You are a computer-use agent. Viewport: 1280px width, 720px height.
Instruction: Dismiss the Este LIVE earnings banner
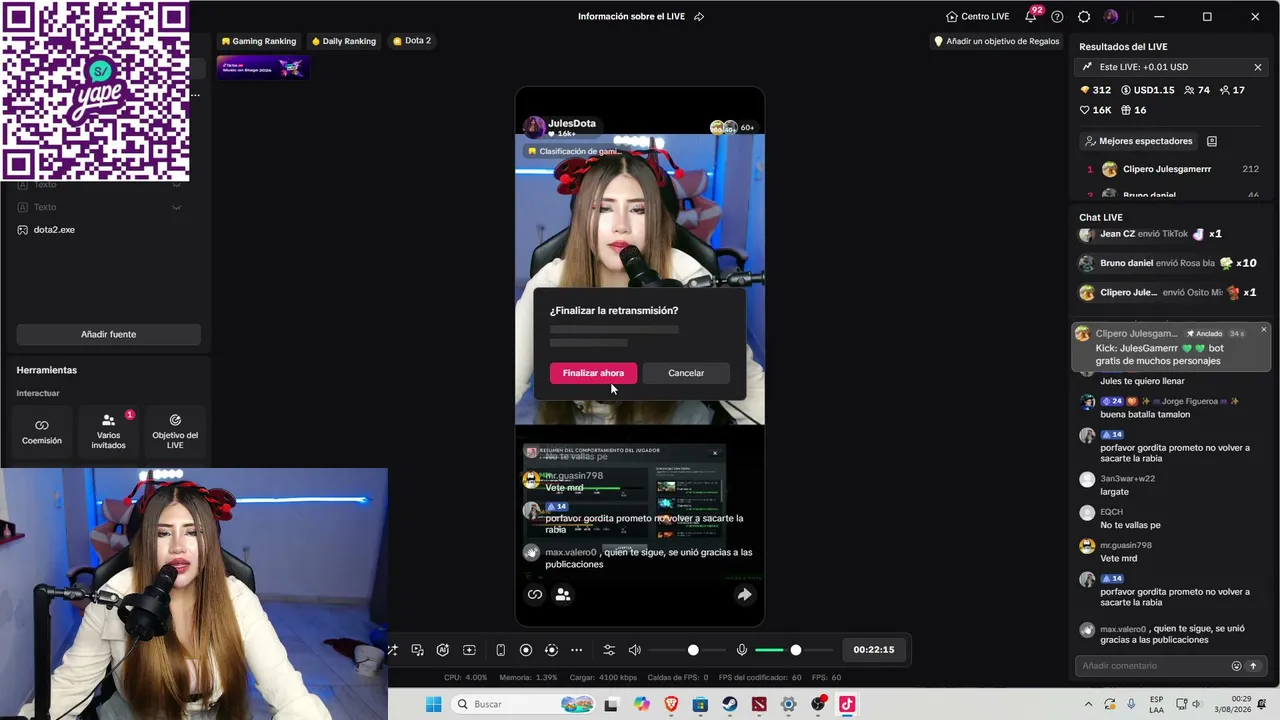pyautogui.click(x=1258, y=67)
